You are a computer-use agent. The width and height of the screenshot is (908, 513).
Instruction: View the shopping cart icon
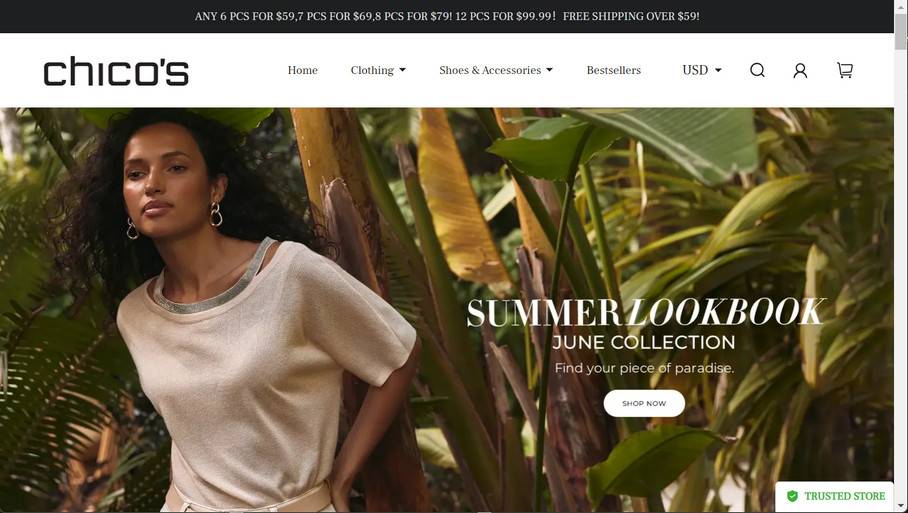click(x=845, y=70)
